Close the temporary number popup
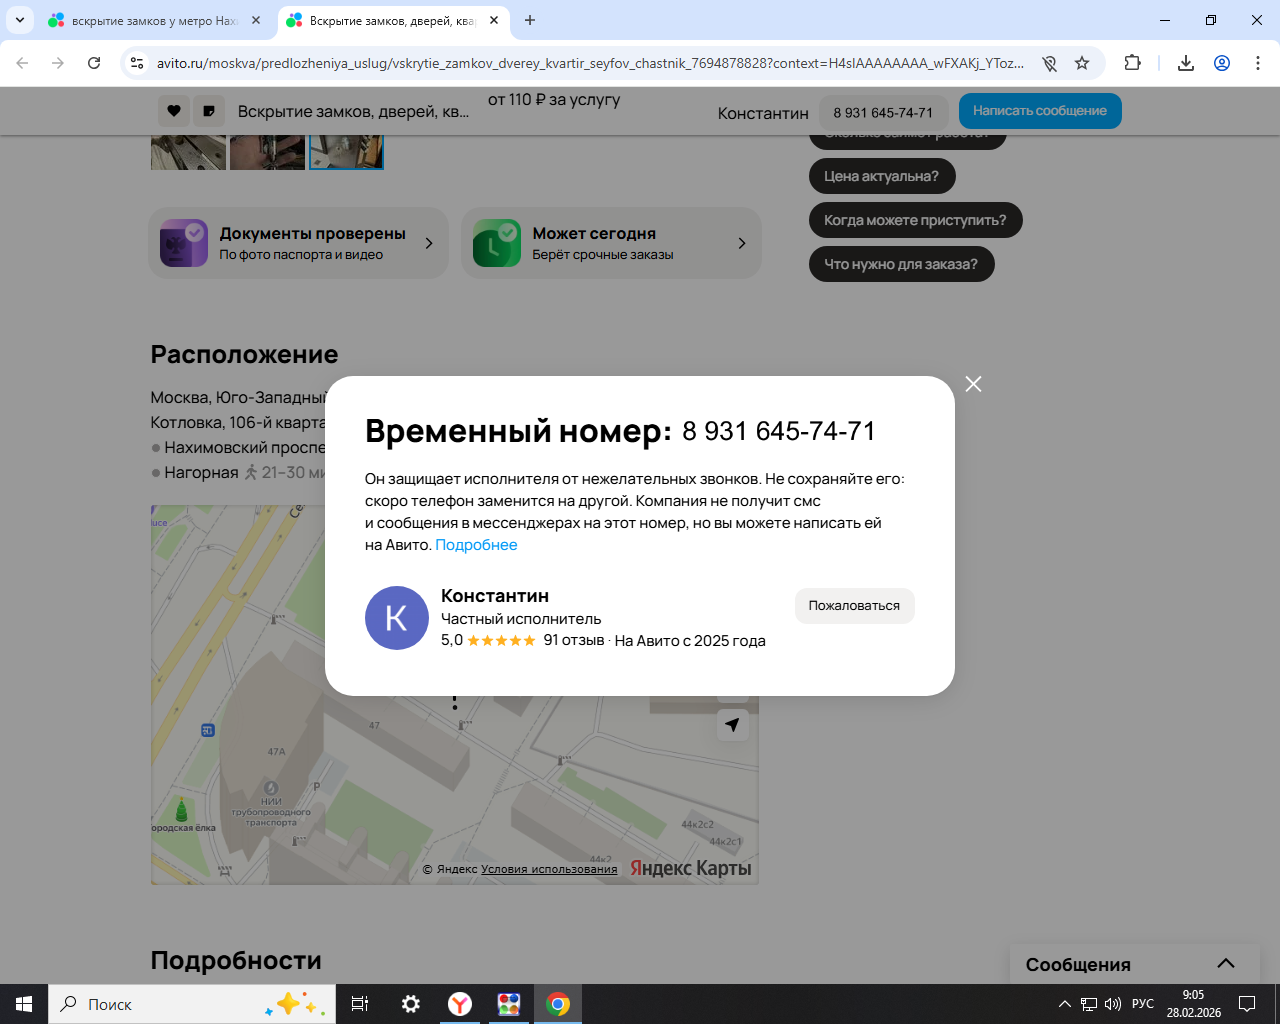Screen dimensions: 1280x1024 tap(973, 384)
